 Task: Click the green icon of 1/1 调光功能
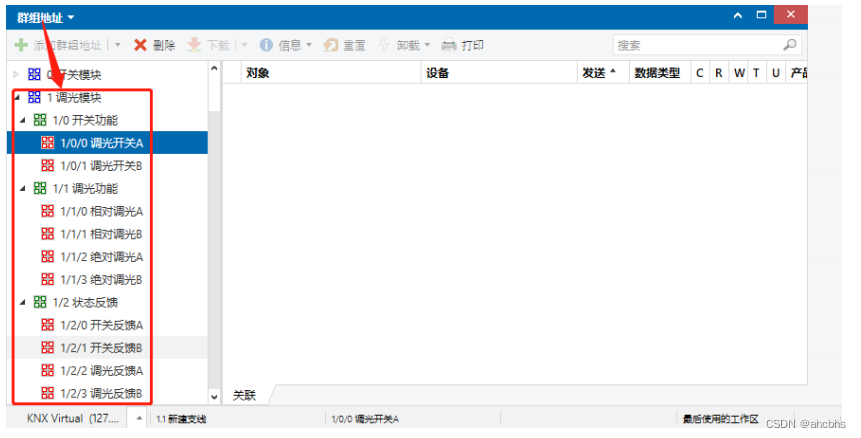[40, 188]
